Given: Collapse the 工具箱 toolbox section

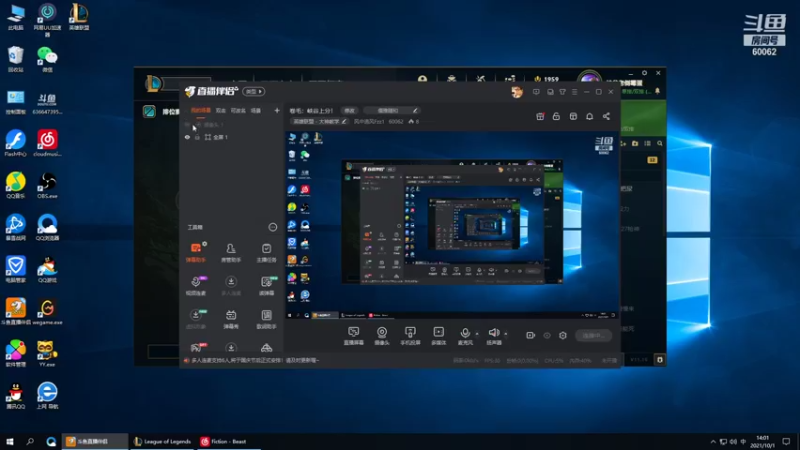Looking at the screenshot, I should pyautogui.click(x=272, y=227).
